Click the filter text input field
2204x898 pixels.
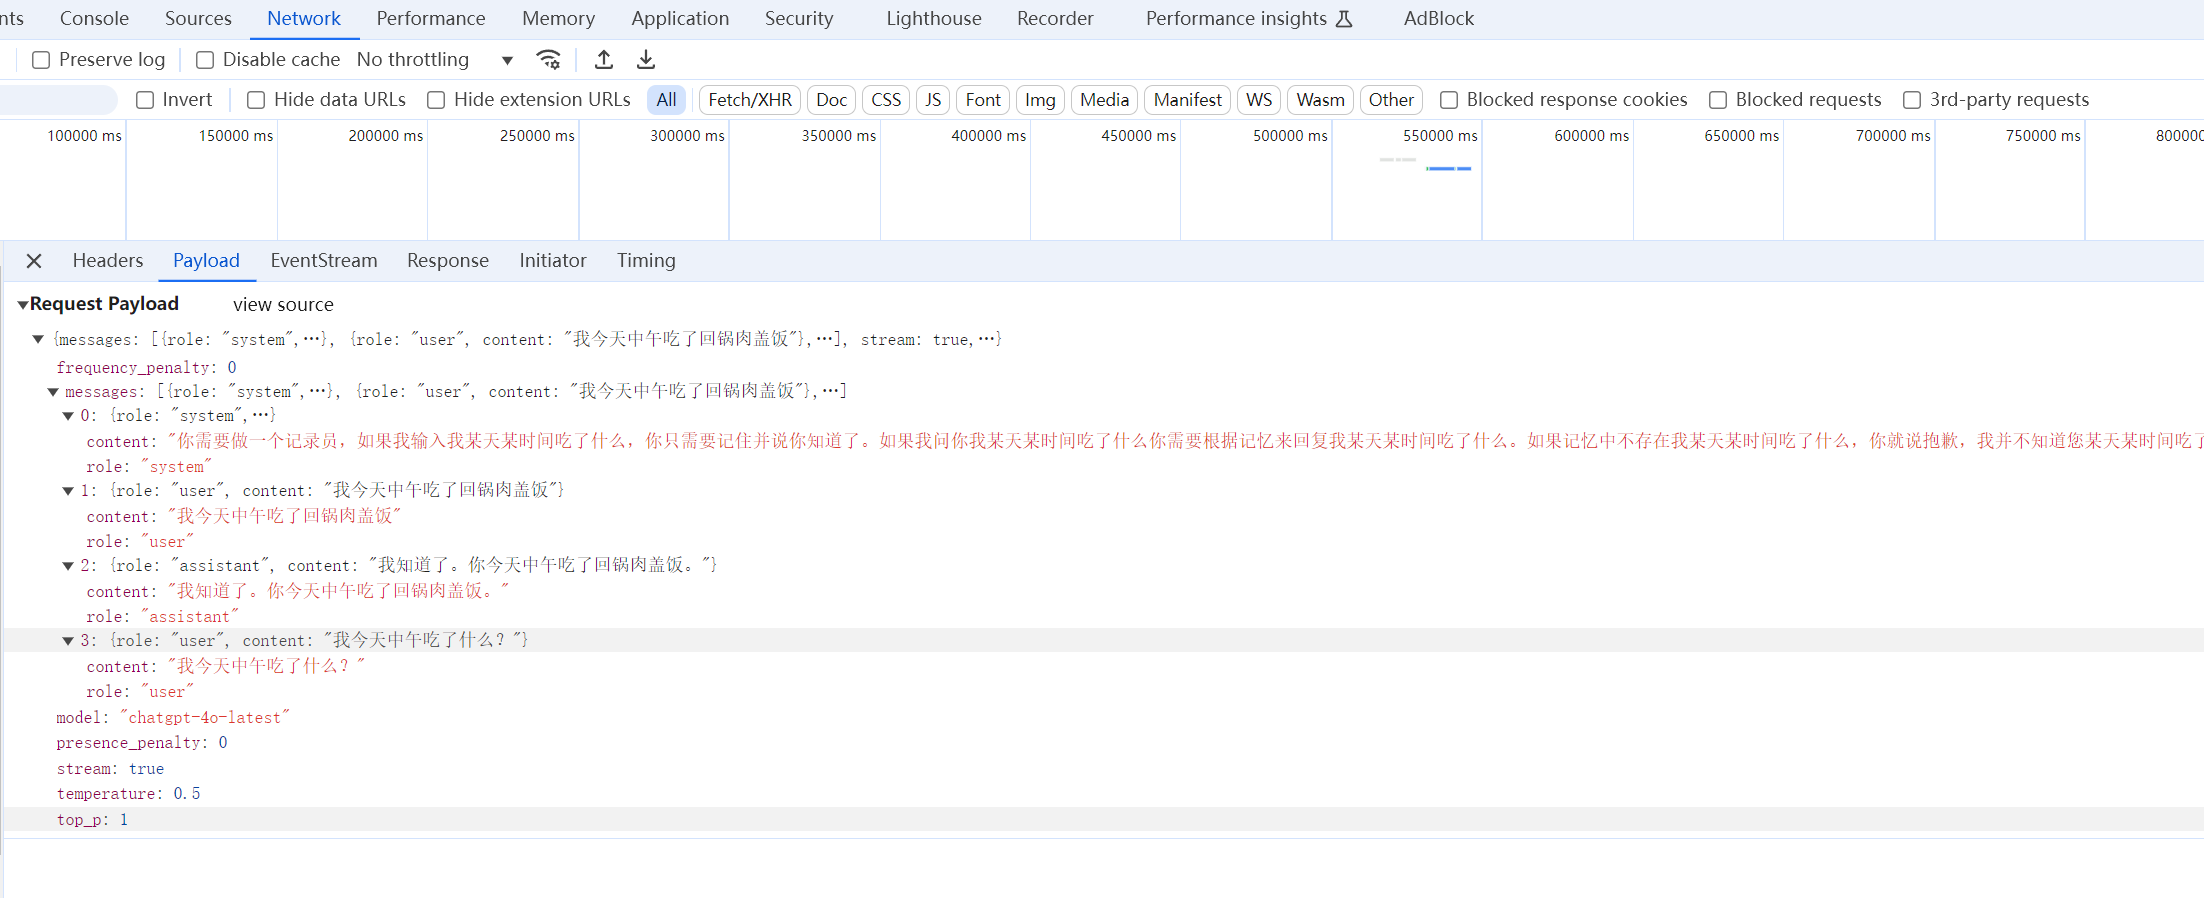(58, 100)
